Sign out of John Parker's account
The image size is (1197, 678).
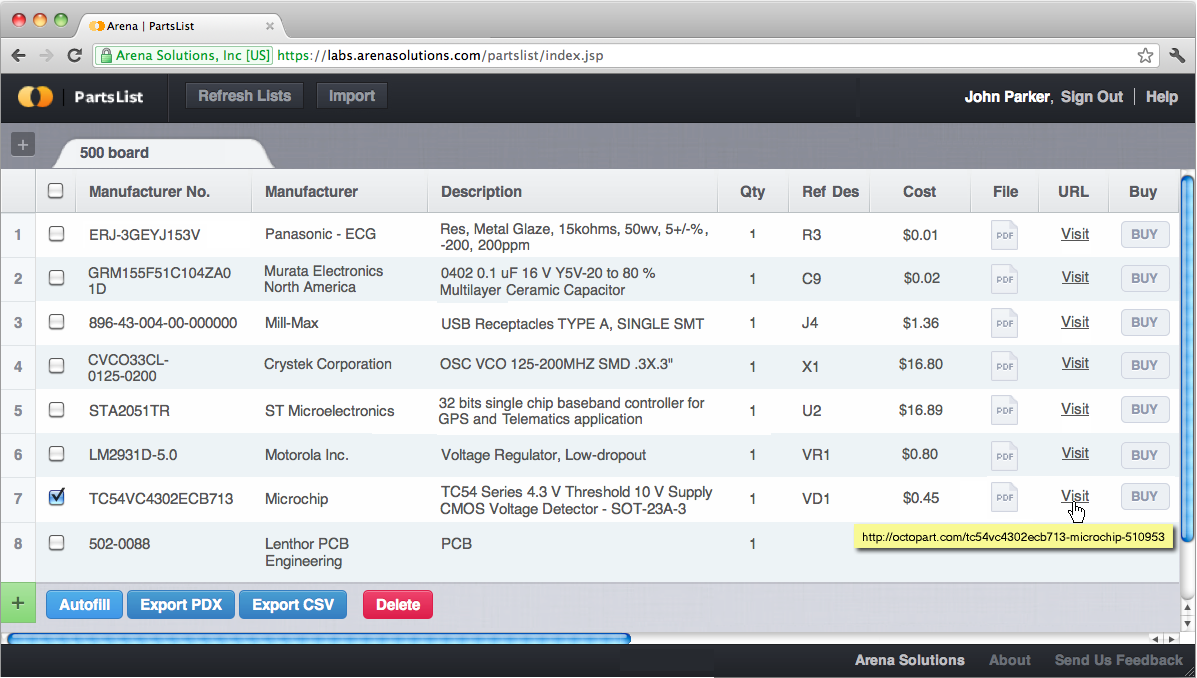[x=1092, y=97]
